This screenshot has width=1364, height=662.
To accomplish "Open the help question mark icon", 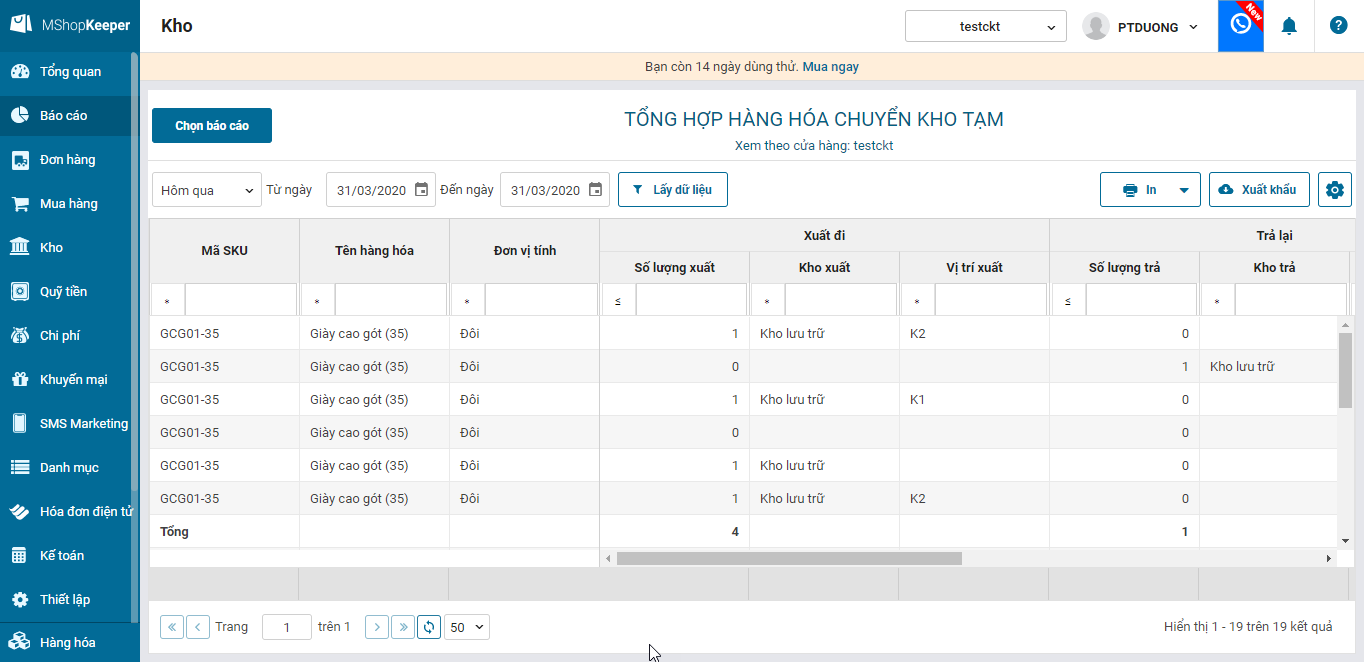I will (x=1338, y=26).
